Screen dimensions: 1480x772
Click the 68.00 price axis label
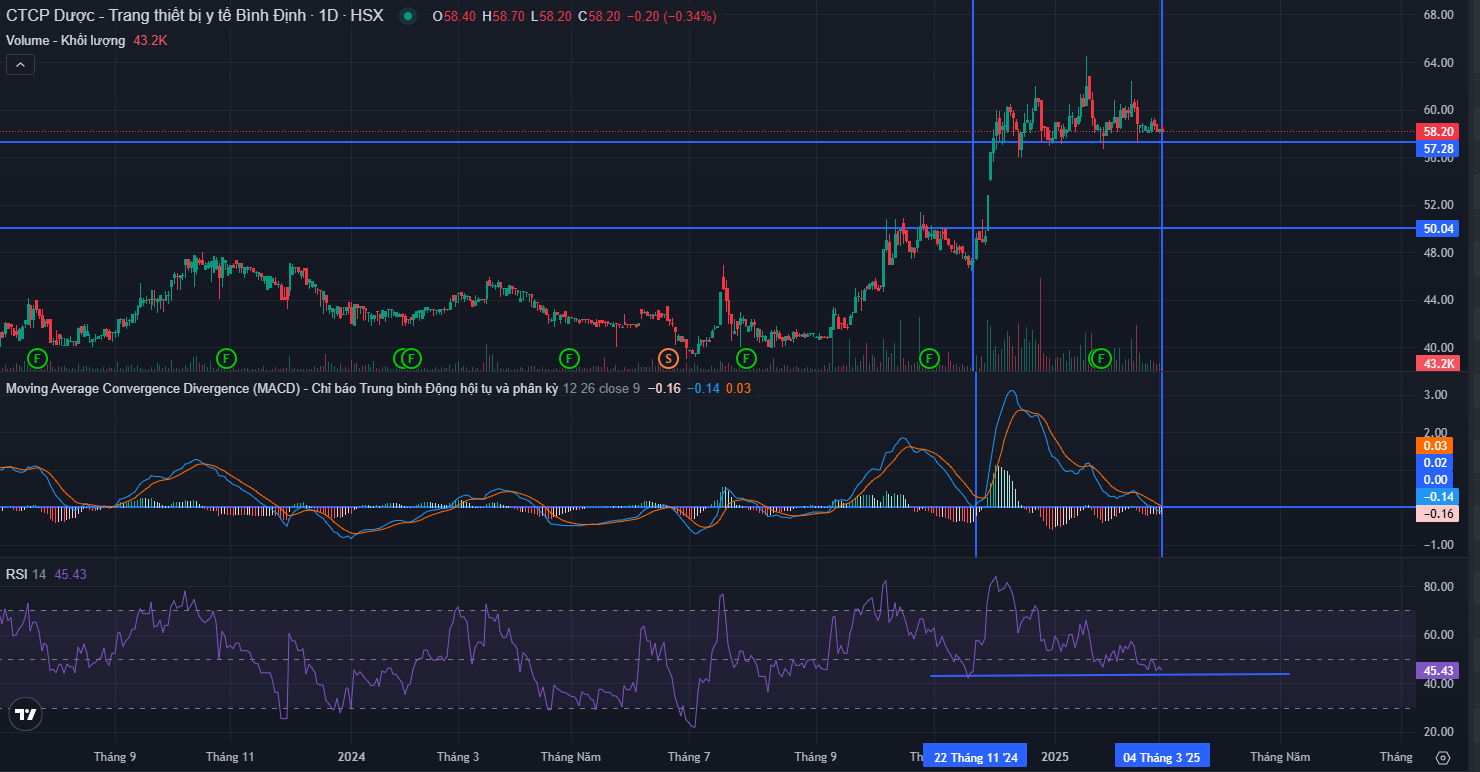click(1438, 15)
